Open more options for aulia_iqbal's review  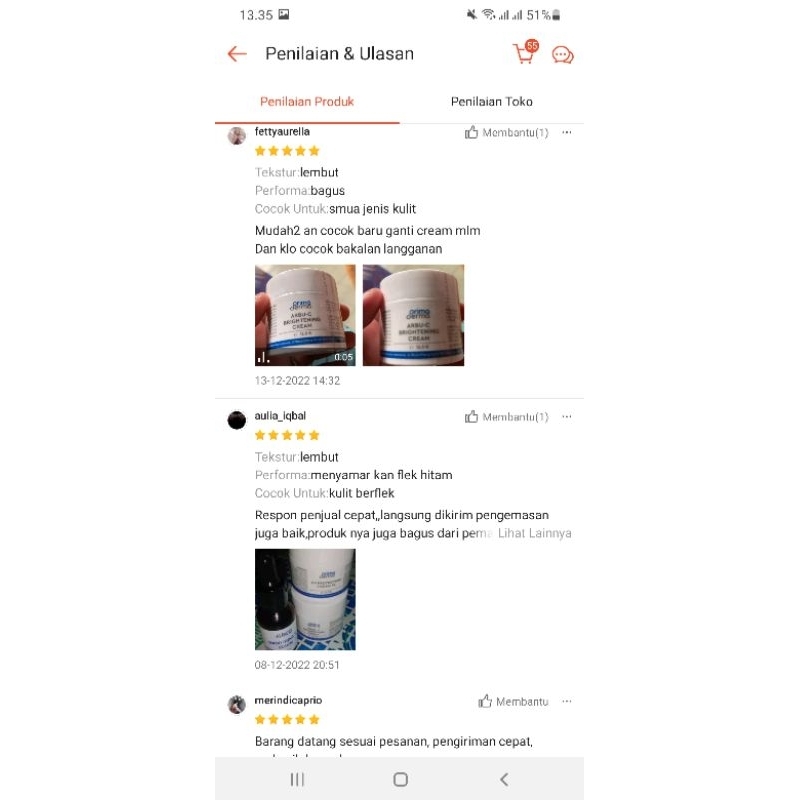pos(567,417)
